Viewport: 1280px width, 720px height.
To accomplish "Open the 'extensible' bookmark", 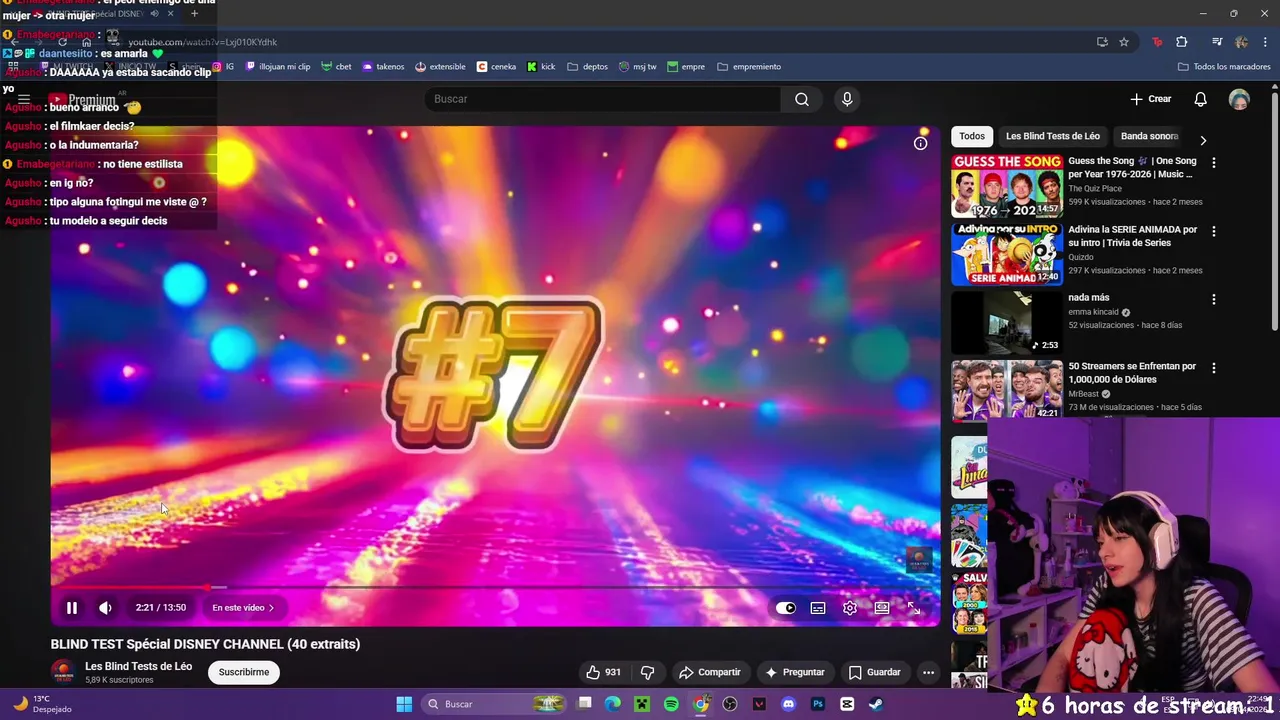I will pyautogui.click(x=440, y=67).
